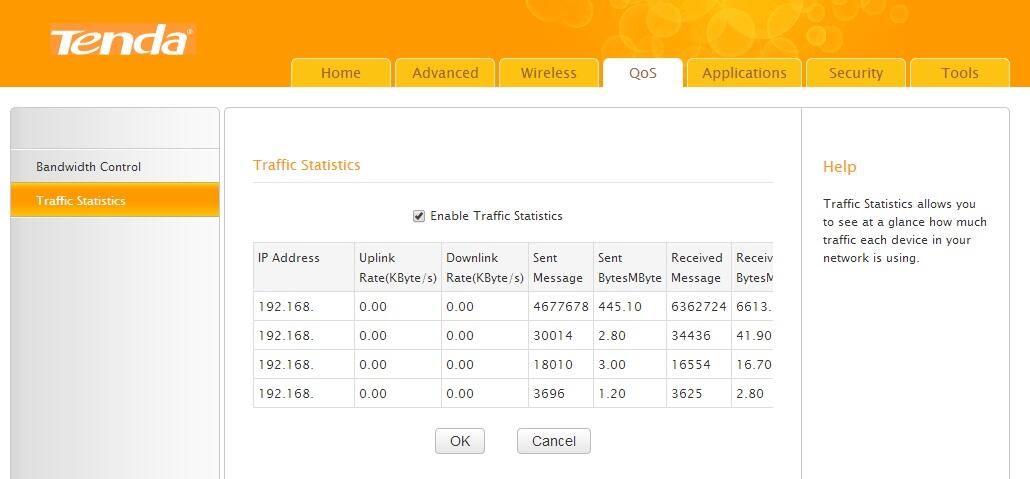Click the OK button

pyautogui.click(x=460, y=441)
